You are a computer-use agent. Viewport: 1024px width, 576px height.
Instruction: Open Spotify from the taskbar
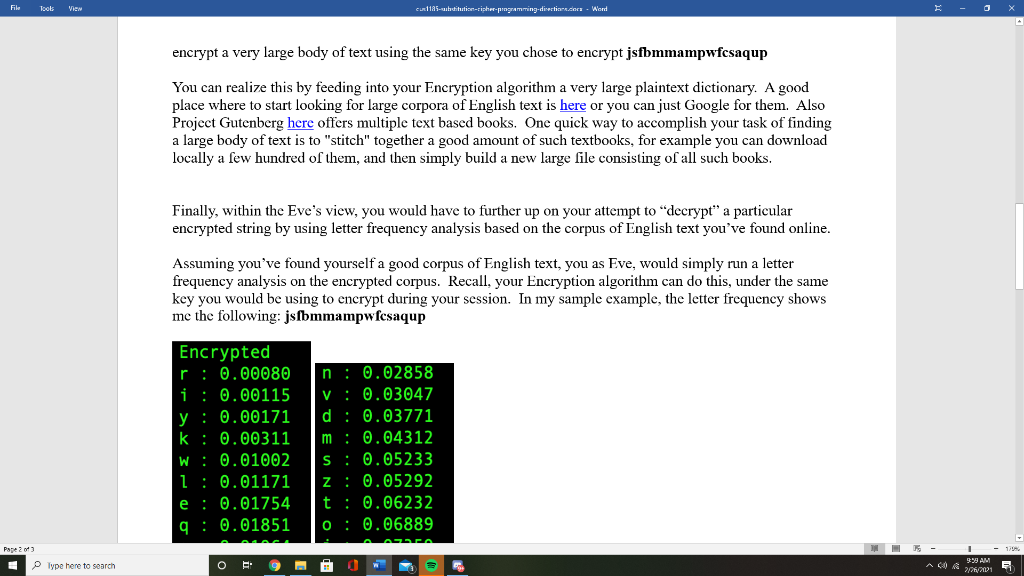coord(431,565)
